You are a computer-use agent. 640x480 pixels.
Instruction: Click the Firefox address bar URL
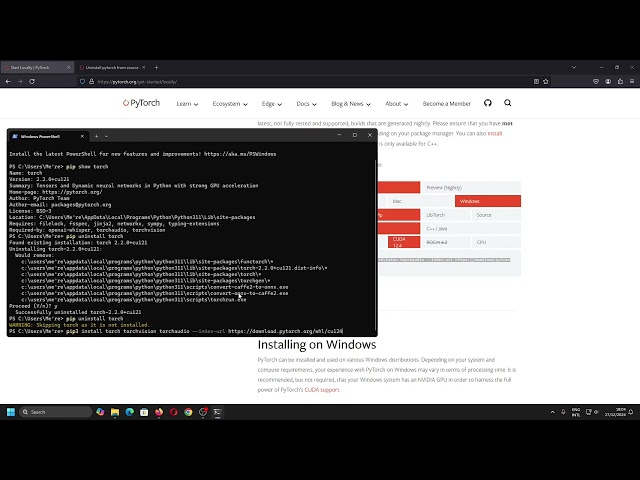click(137, 82)
